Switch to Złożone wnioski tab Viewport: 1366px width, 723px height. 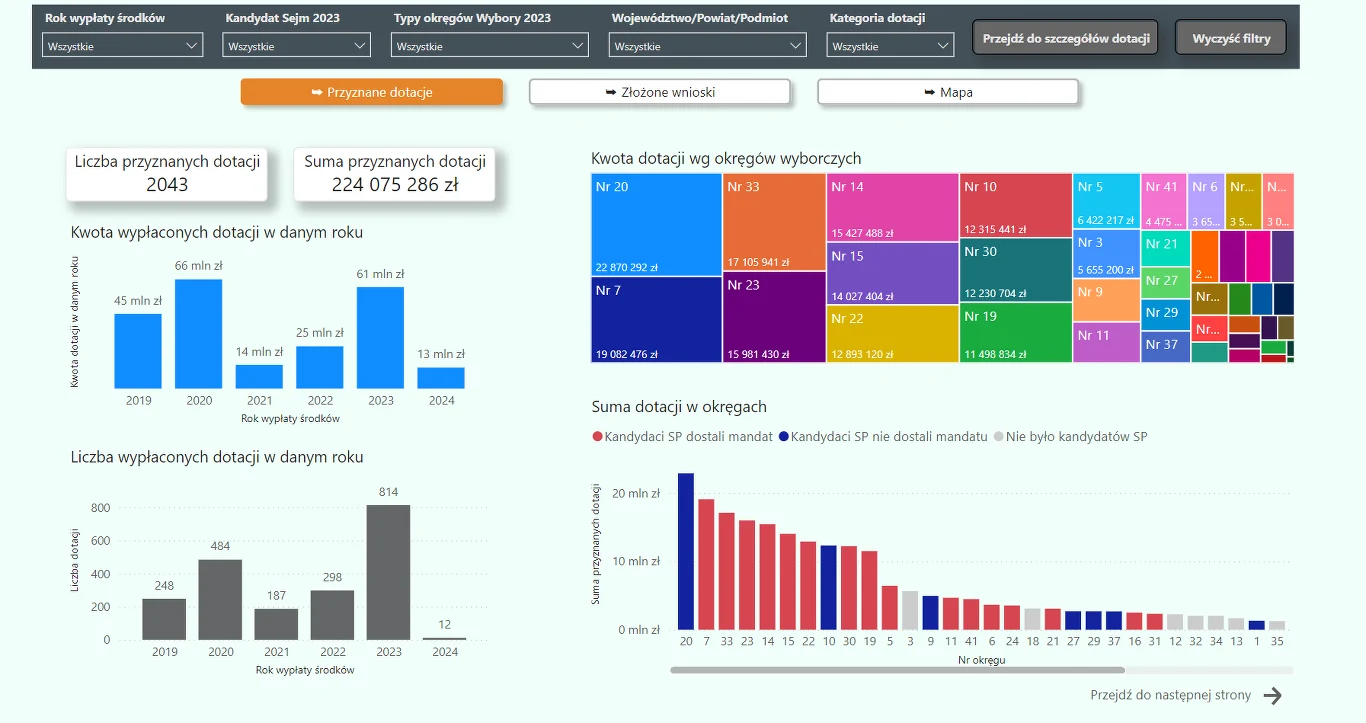[x=660, y=92]
